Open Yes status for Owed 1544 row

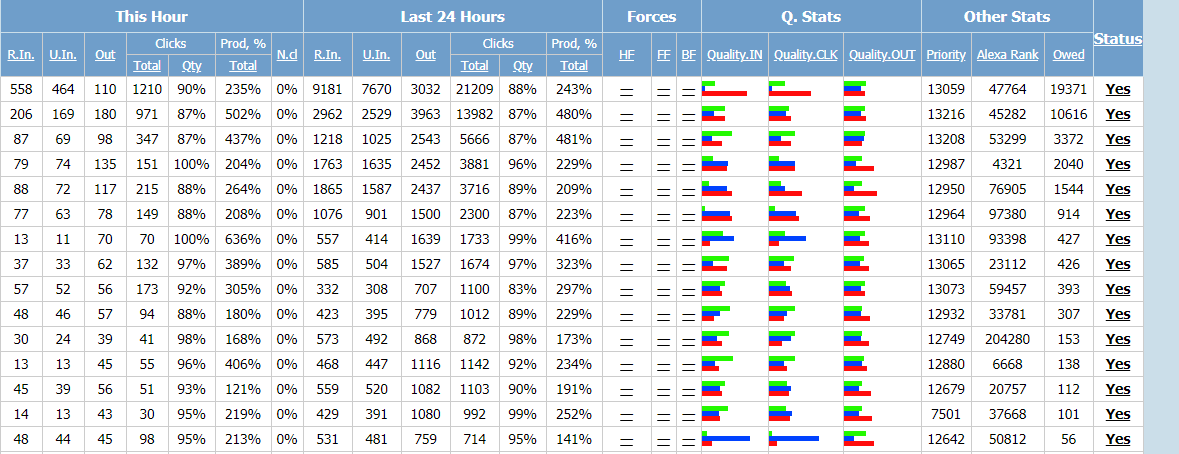click(1118, 189)
